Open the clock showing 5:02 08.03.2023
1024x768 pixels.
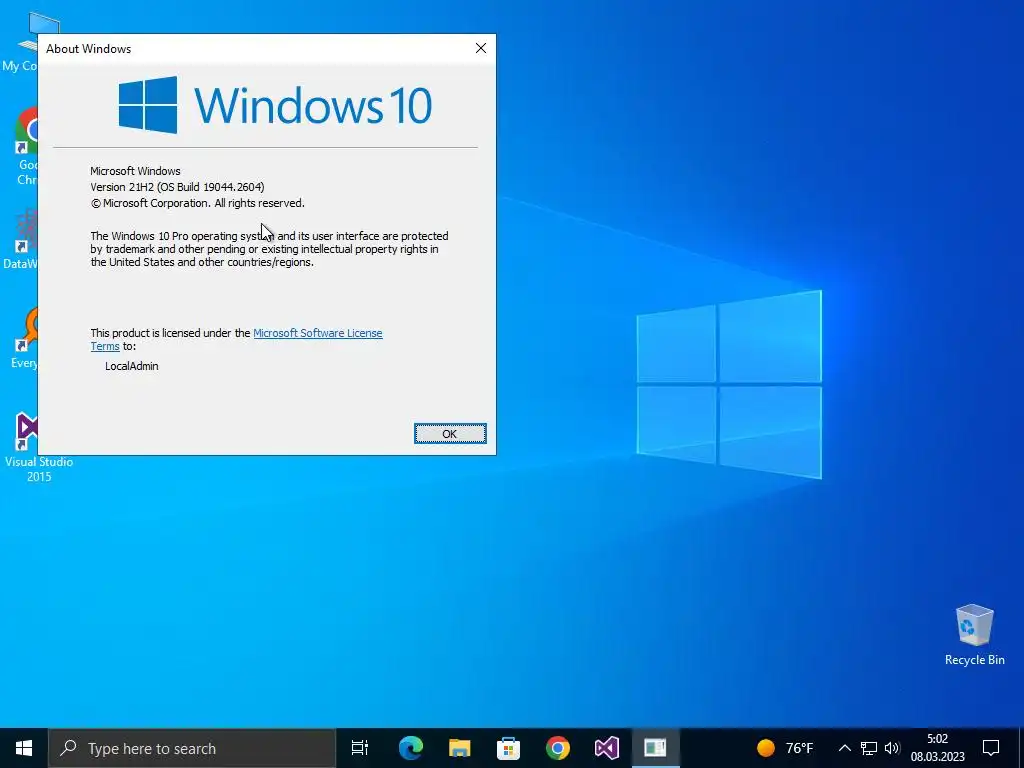click(x=937, y=748)
